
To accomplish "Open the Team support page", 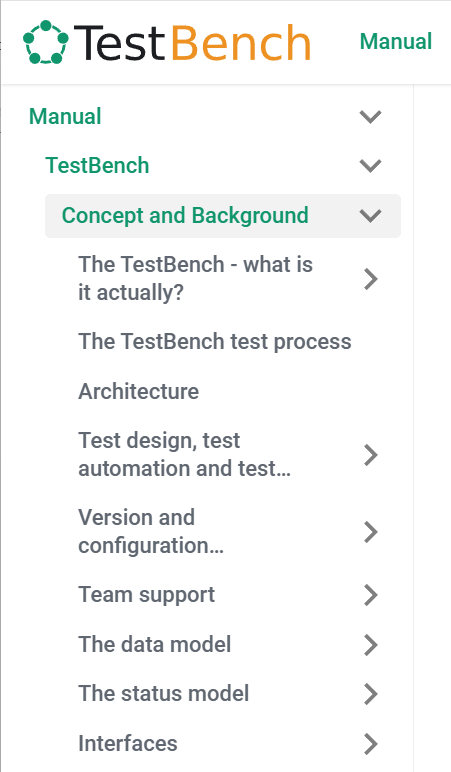I will (x=146, y=595).
